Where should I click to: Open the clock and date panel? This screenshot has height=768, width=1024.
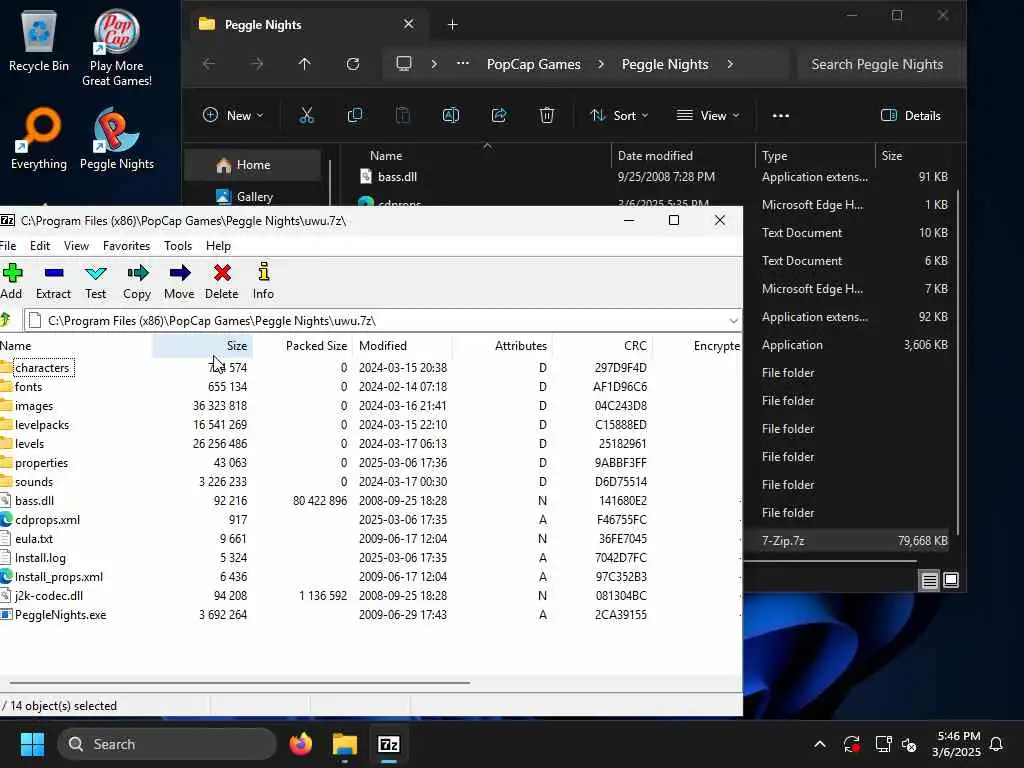[956, 744]
